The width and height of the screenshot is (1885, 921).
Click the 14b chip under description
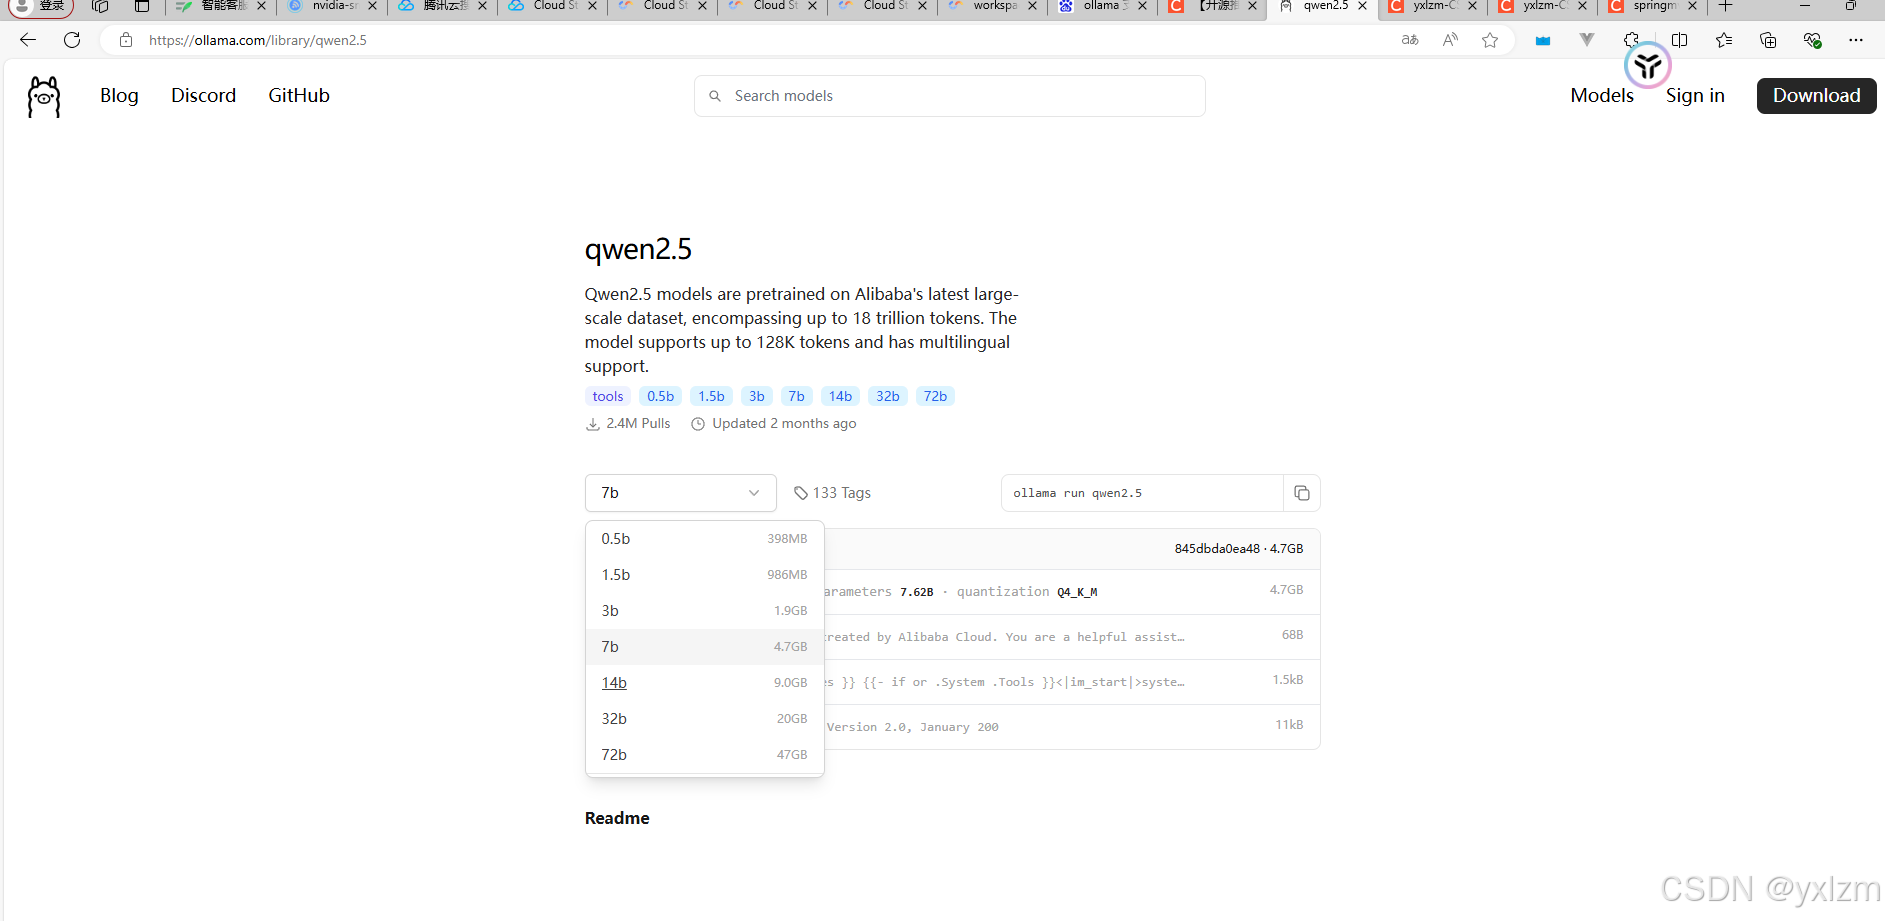[840, 397]
